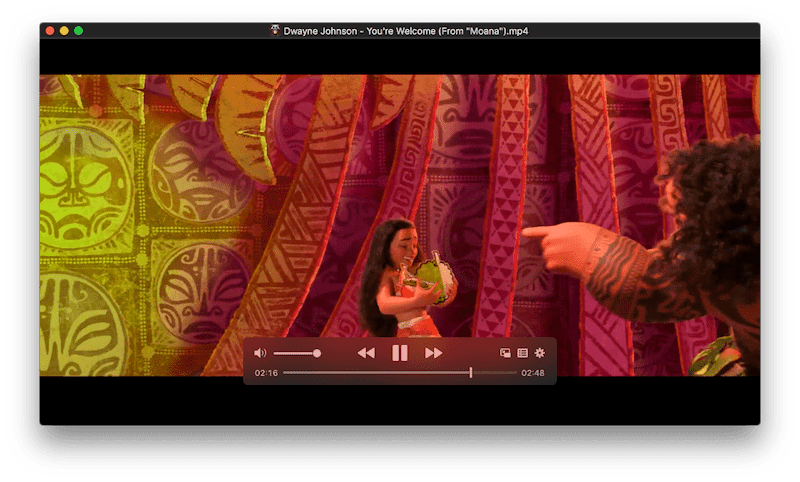This screenshot has width=800, height=482.
Task: Enable picture-in-picture mode icon
Action: [505, 353]
